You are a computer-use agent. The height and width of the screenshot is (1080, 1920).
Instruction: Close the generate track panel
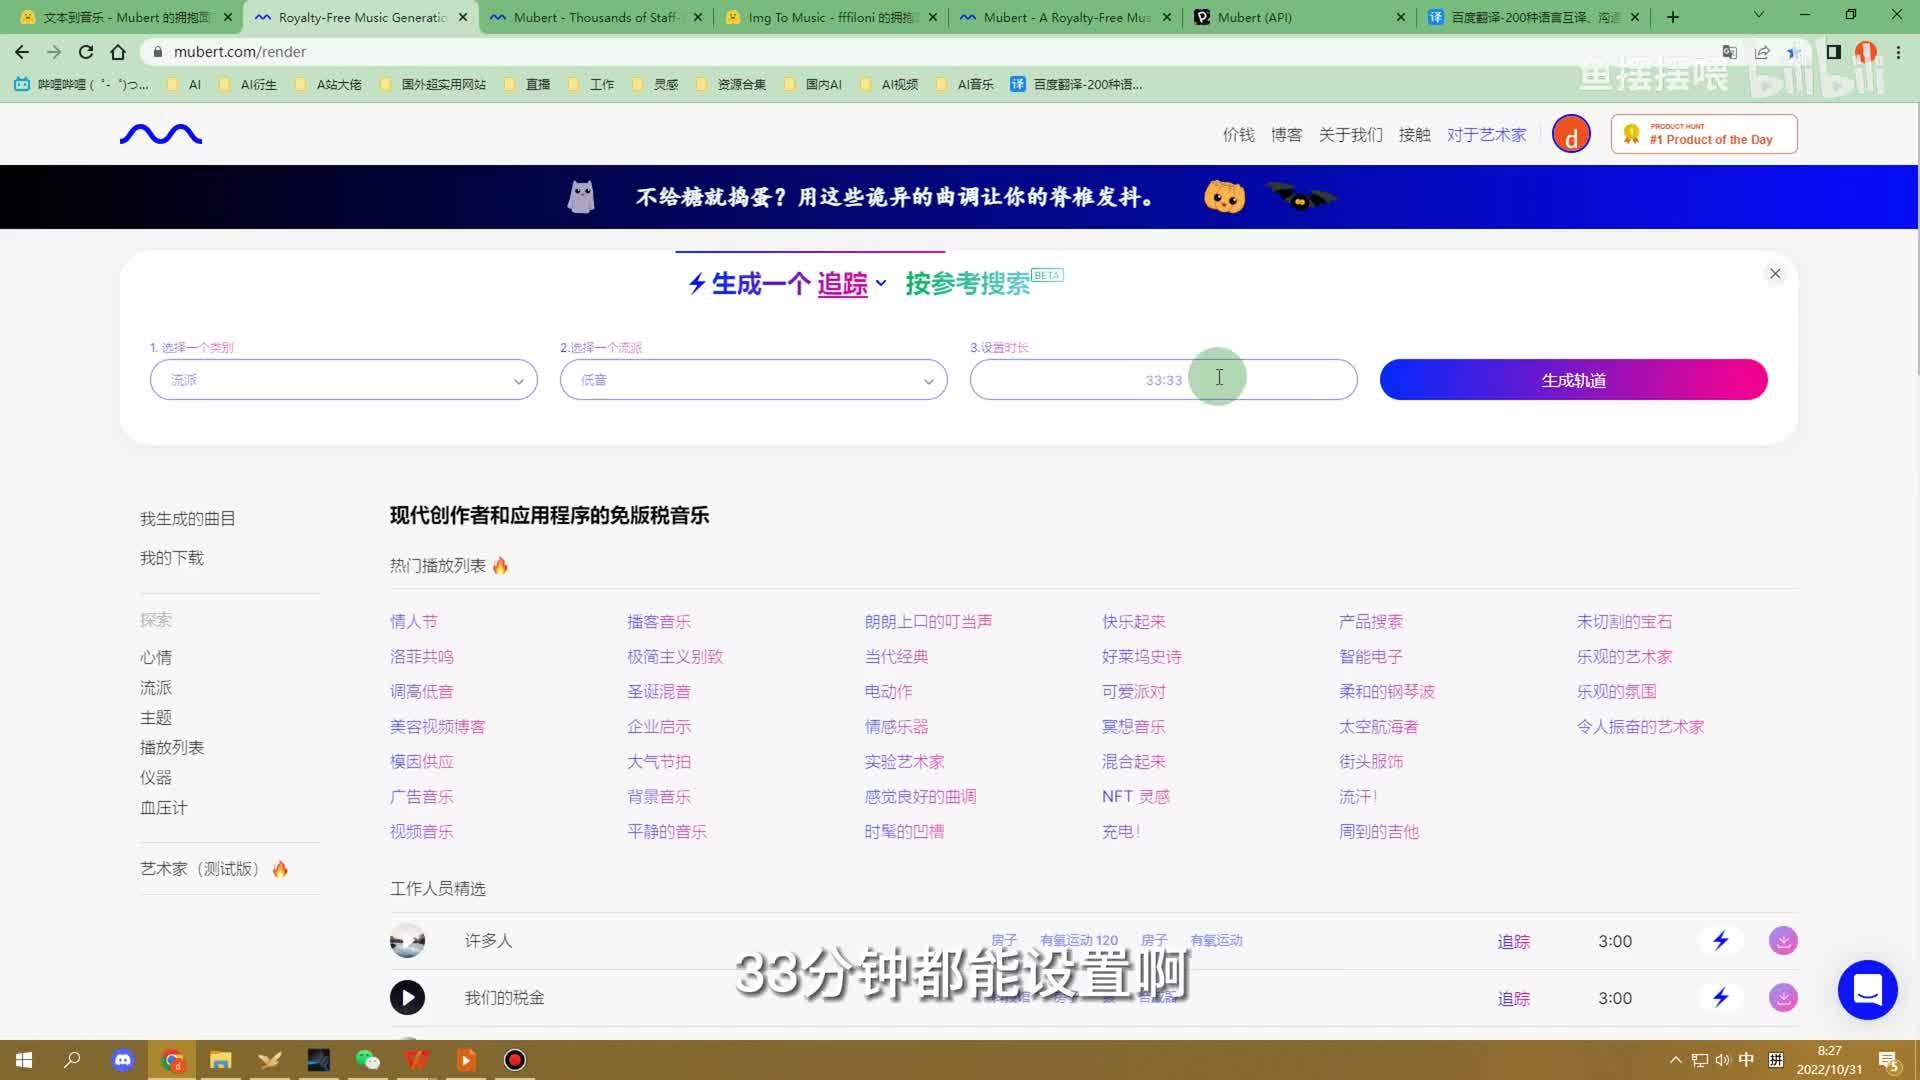(x=1775, y=274)
